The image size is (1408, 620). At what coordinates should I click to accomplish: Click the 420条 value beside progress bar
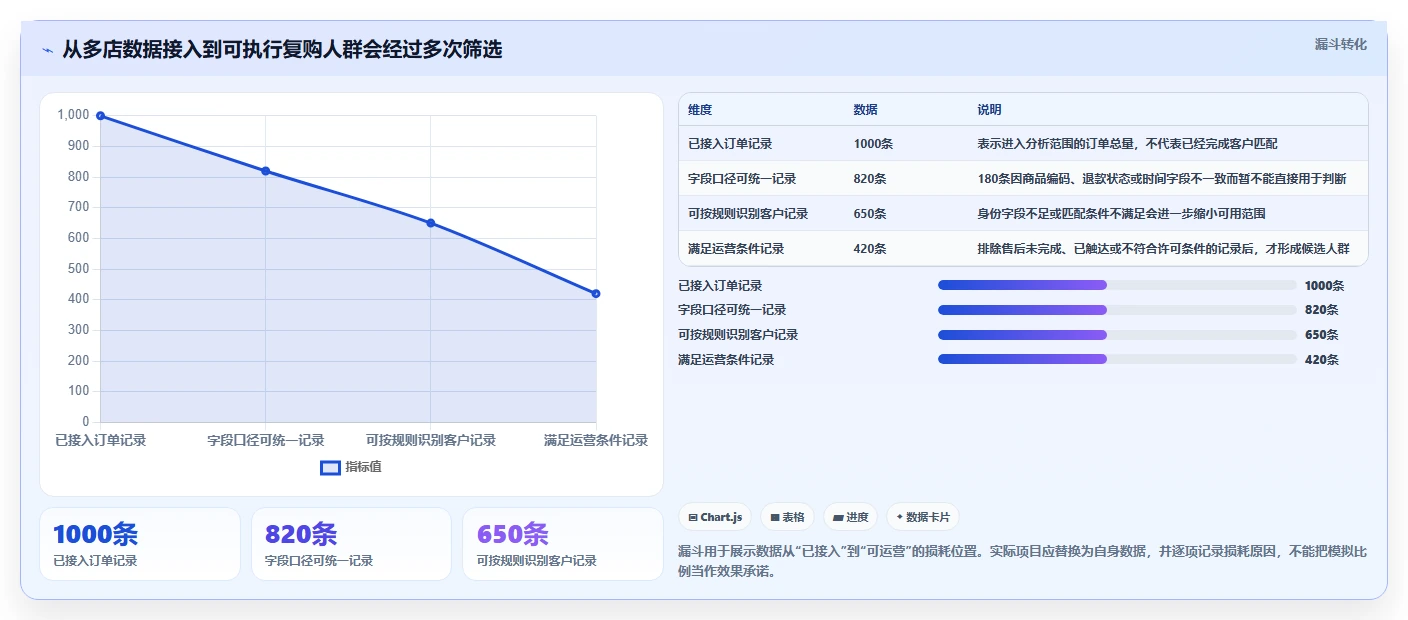pos(1321,360)
